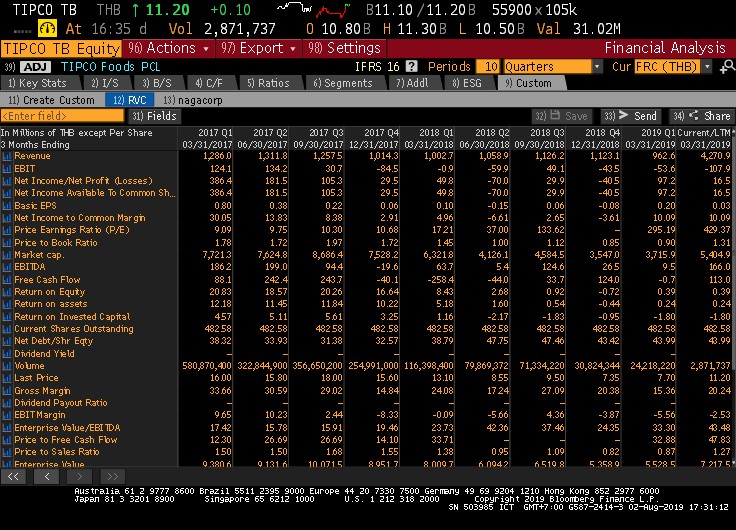736x530 pixels.
Task: Click the Price to Free Cash Flow label
Action: coord(66,440)
